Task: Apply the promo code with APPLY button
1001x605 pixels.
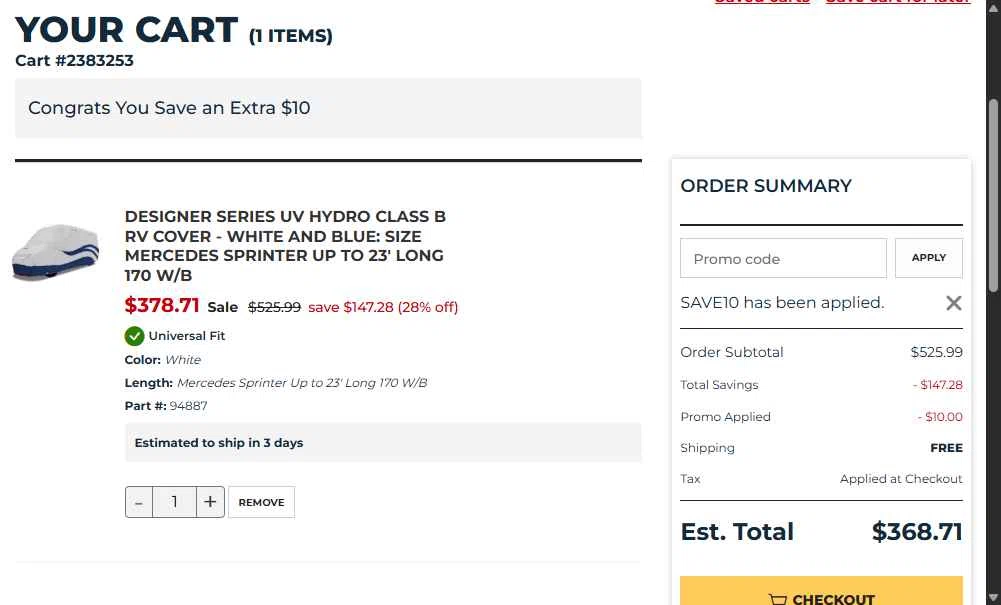Action: coord(928,258)
